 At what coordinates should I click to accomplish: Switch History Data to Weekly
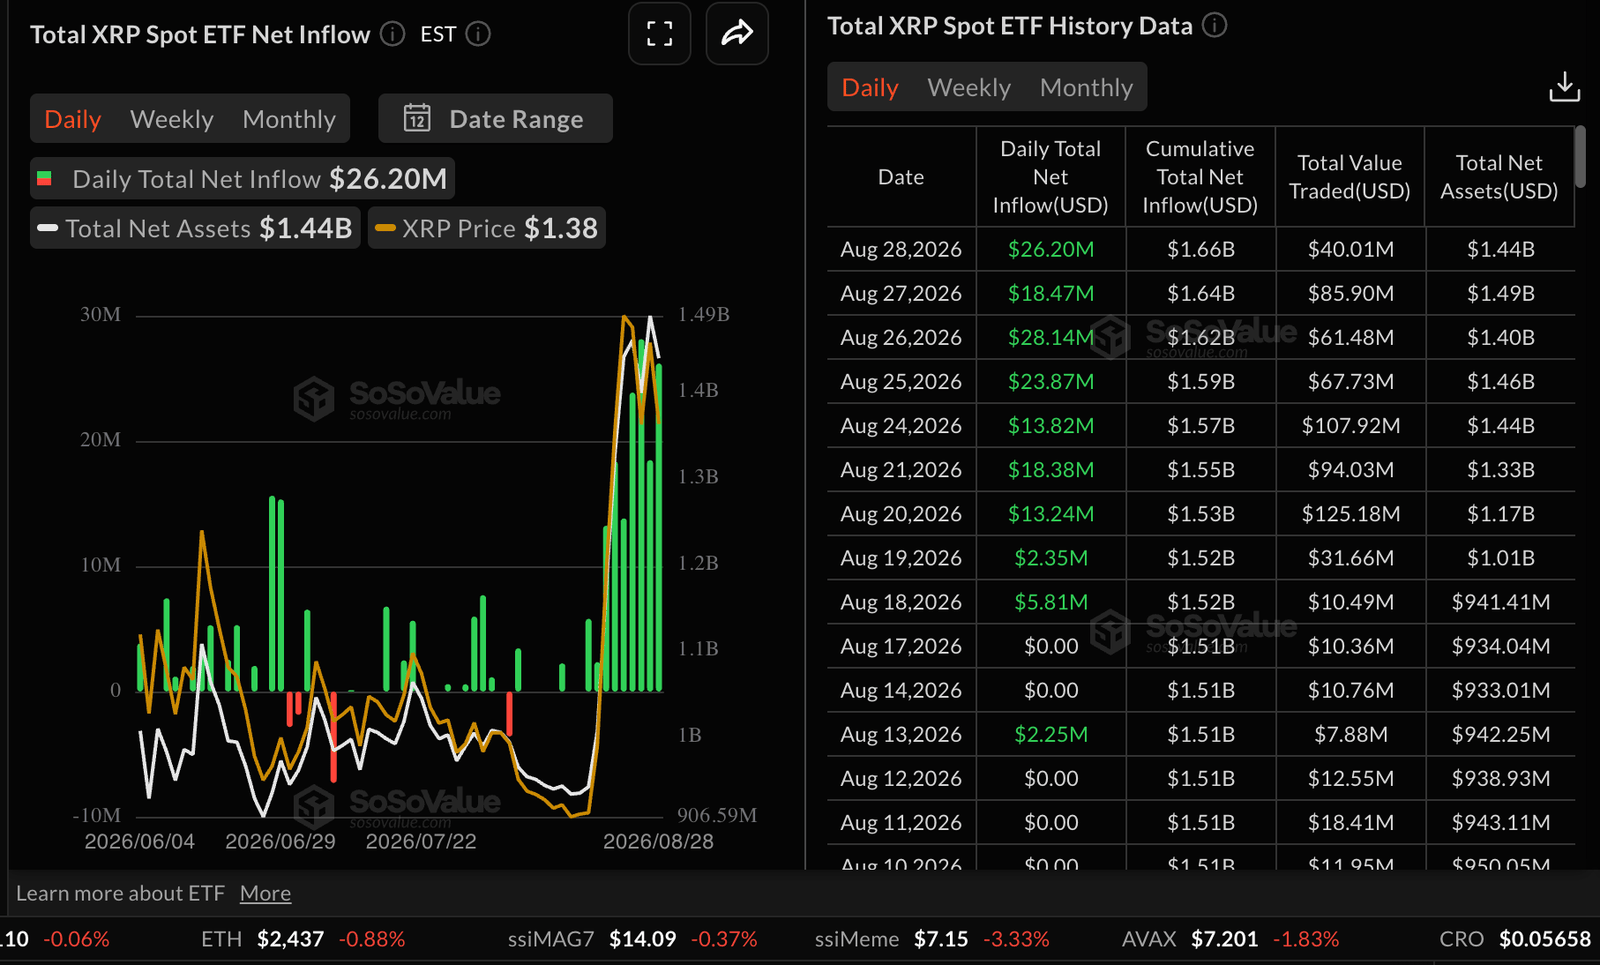(969, 87)
